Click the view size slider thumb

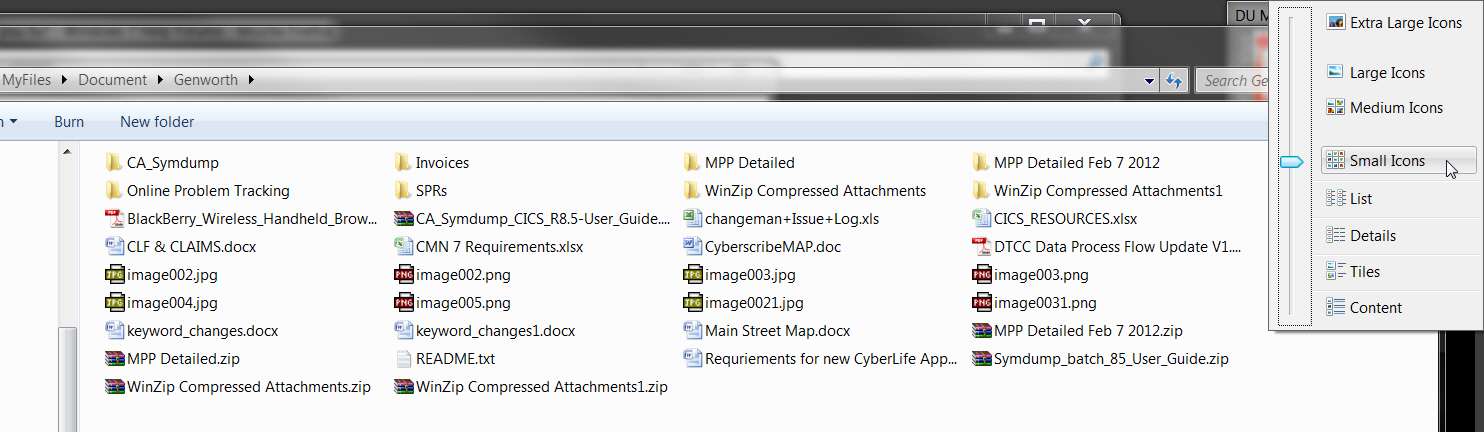[1292, 162]
